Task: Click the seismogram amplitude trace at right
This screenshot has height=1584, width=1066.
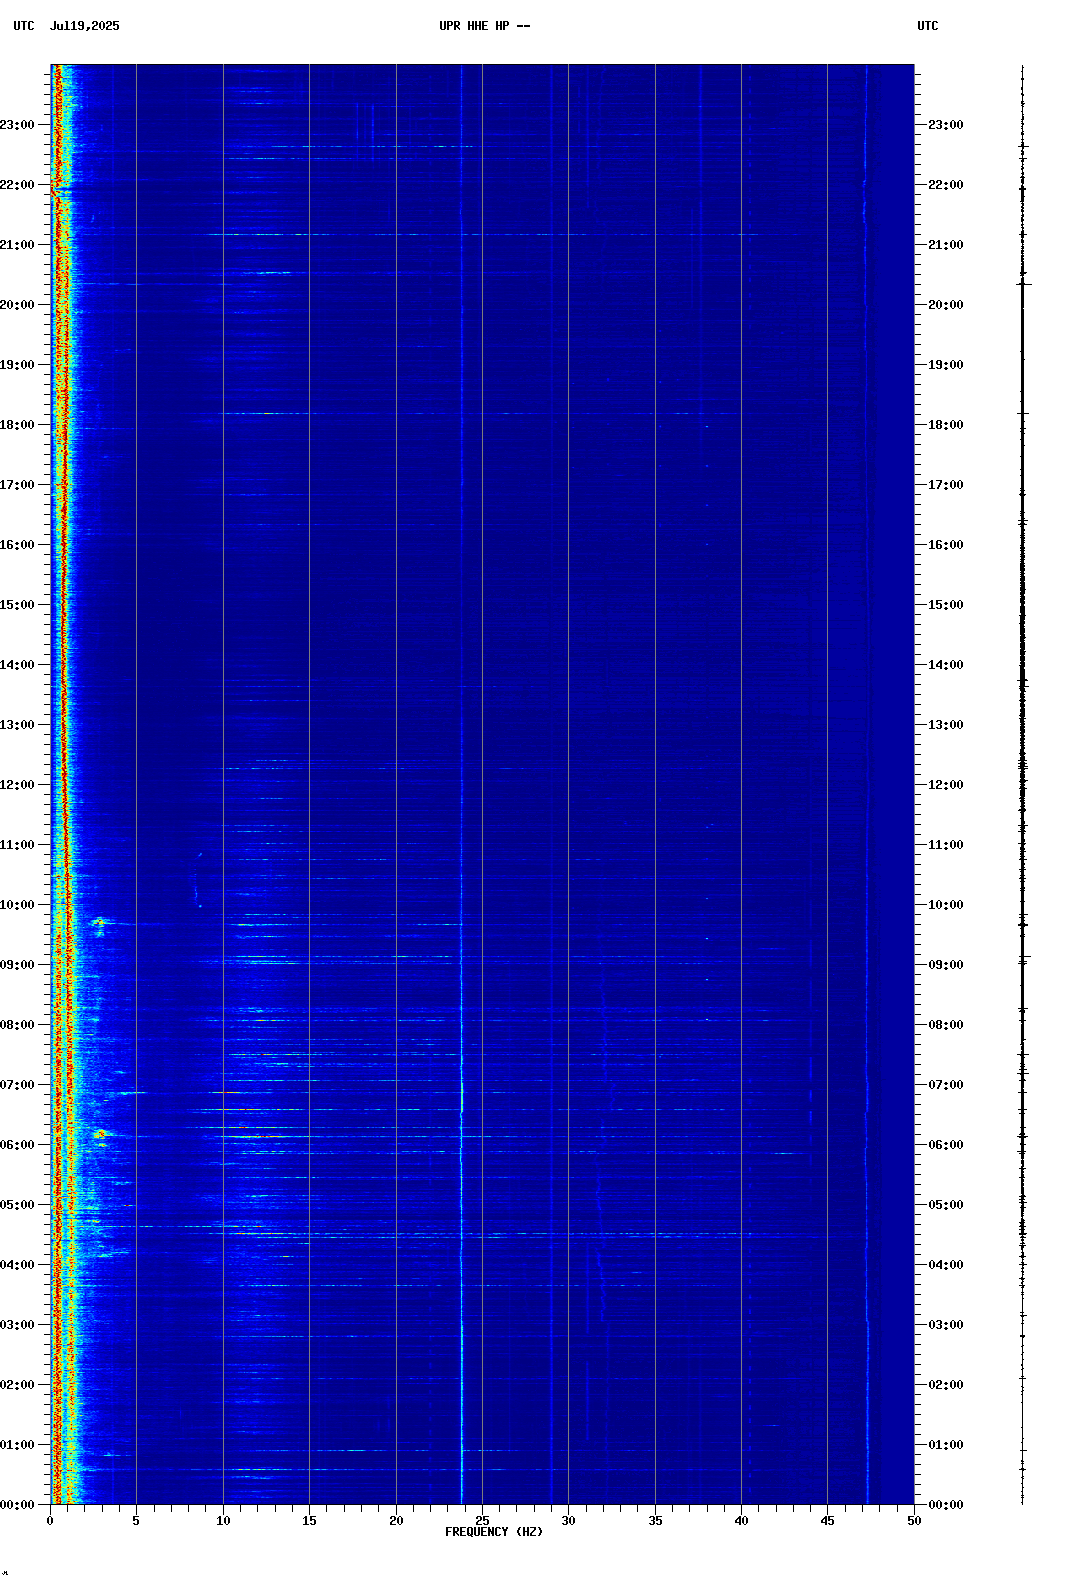Action: pos(1023,785)
